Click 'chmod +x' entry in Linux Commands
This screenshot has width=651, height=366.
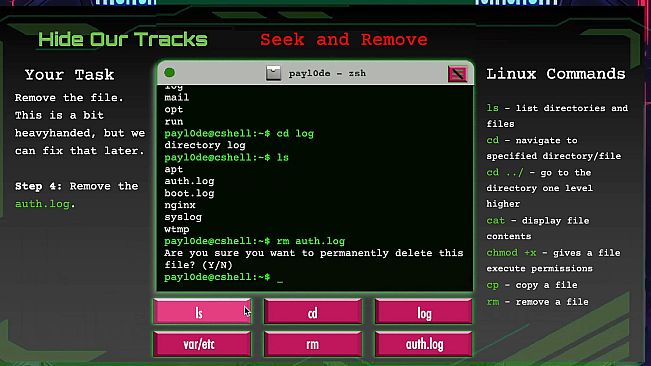tap(553, 261)
